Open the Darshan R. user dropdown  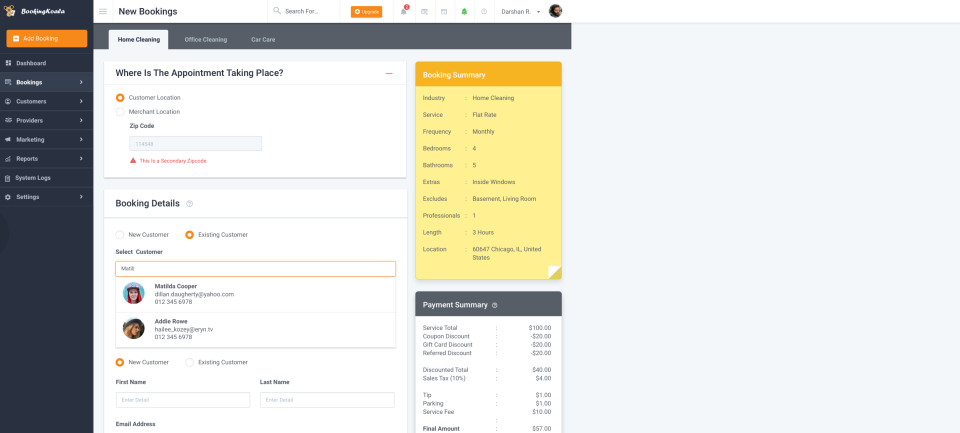point(521,11)
